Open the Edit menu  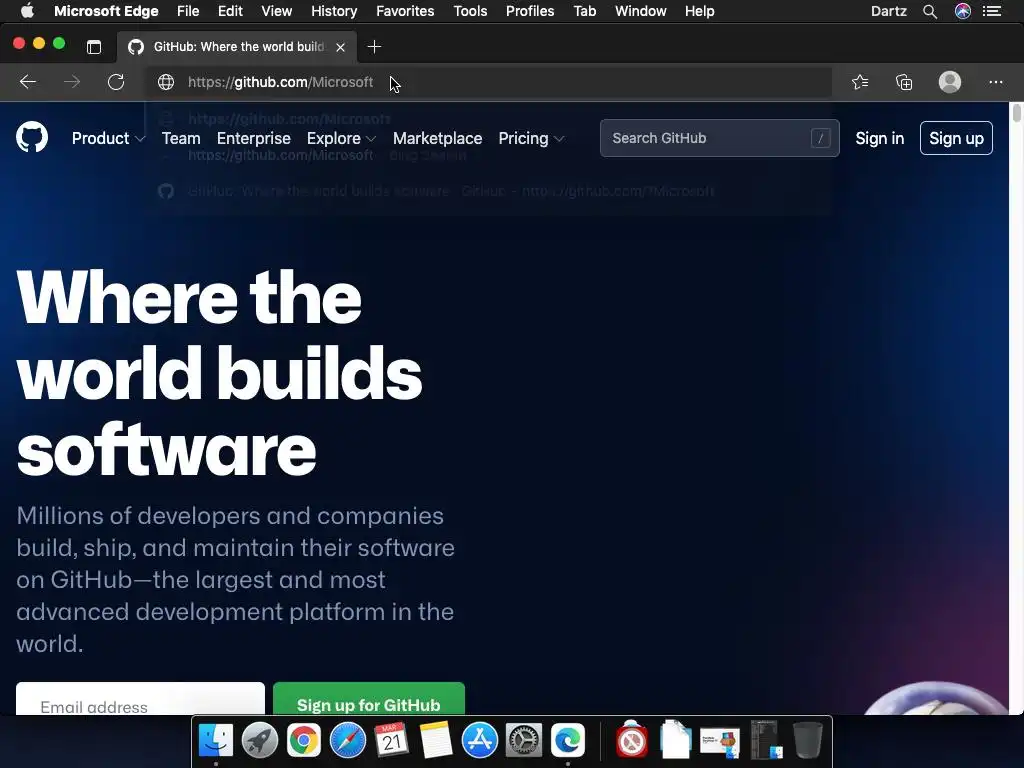(230, 11)
